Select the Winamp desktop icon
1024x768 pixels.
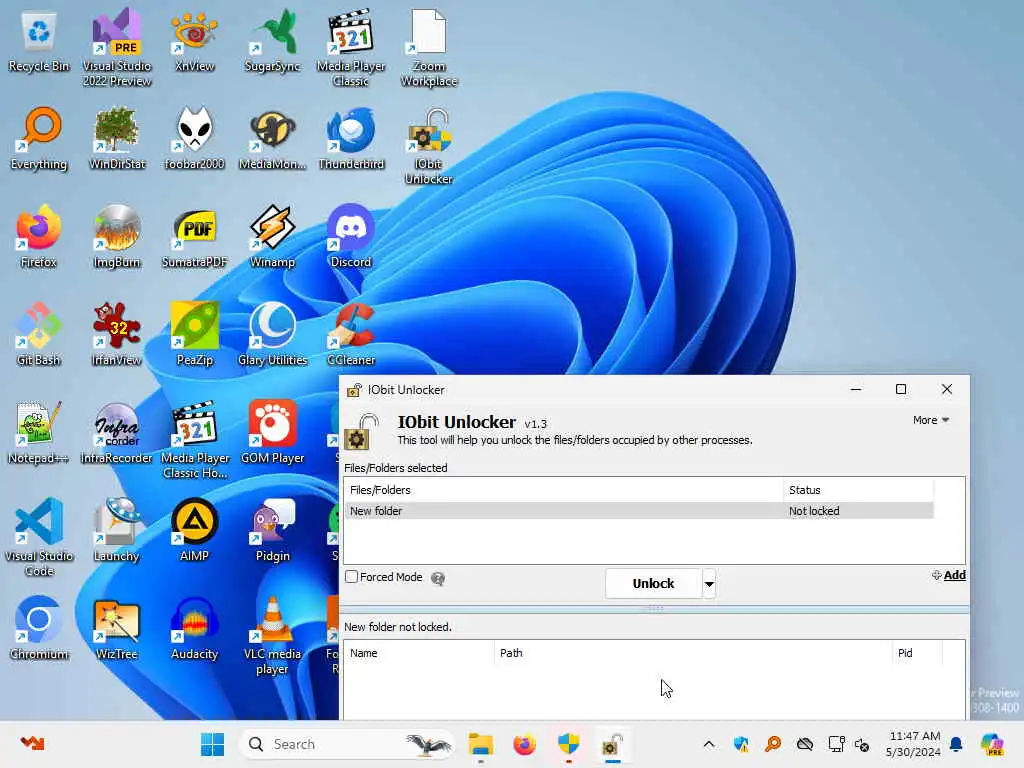(x=272, y=236)
